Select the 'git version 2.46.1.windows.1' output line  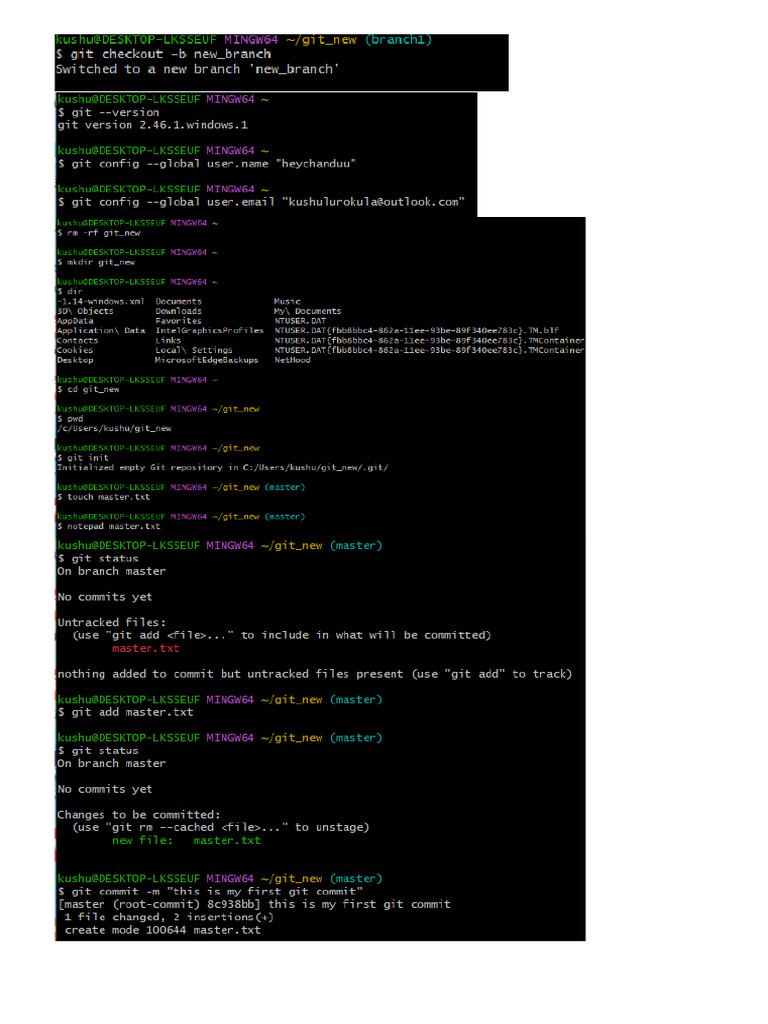tap(153, 125)
